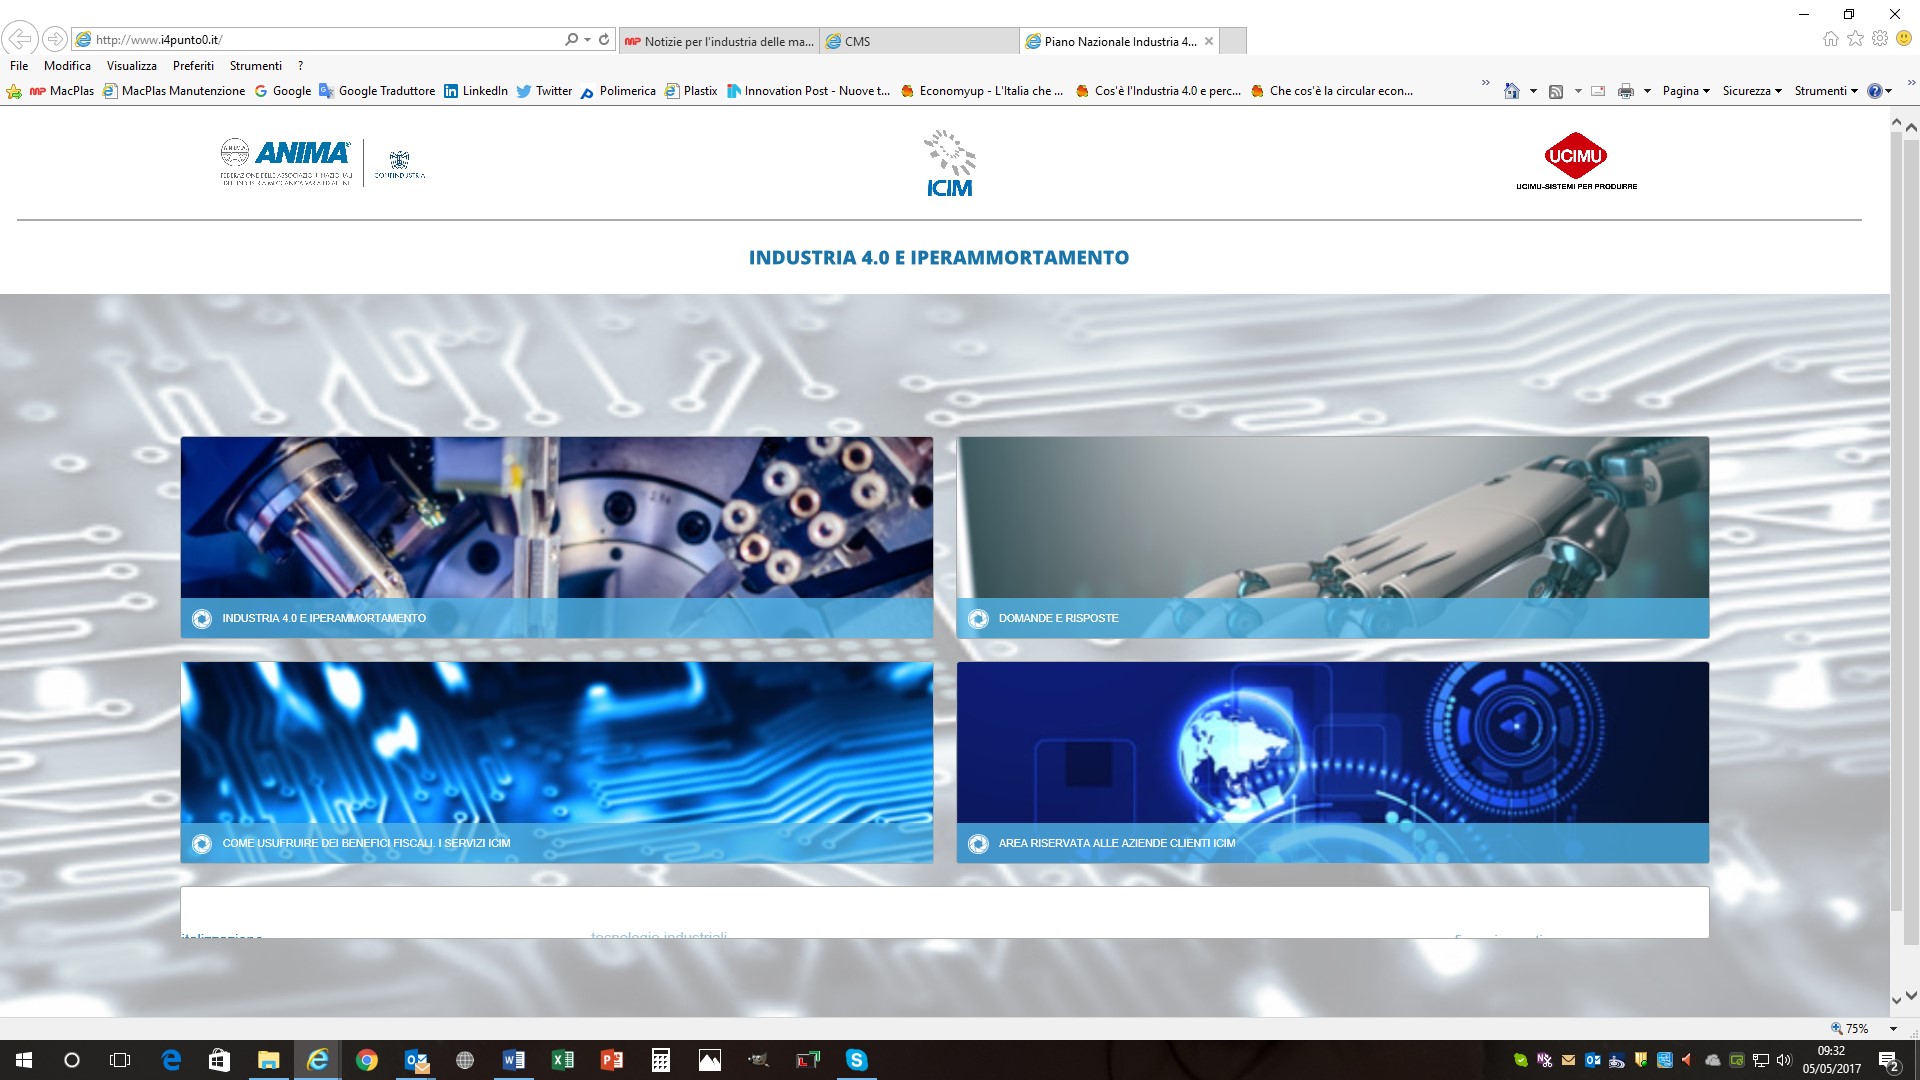
Task: Switch to the CMS tab
Action: 919,41
